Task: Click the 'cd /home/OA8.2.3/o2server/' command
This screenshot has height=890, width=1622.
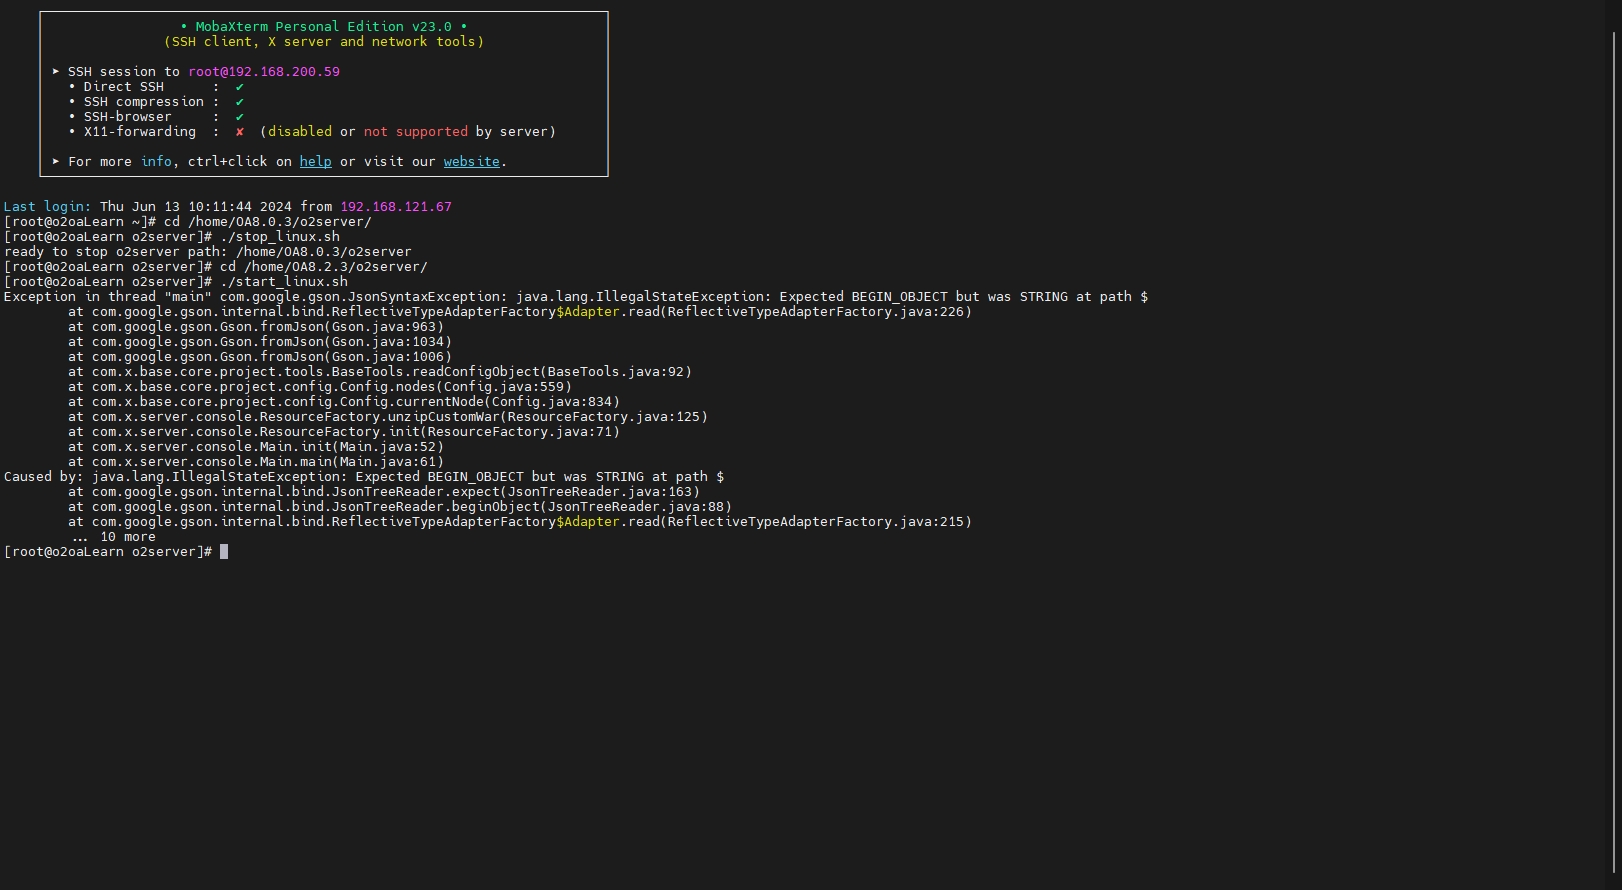Action: pos(324,267)
